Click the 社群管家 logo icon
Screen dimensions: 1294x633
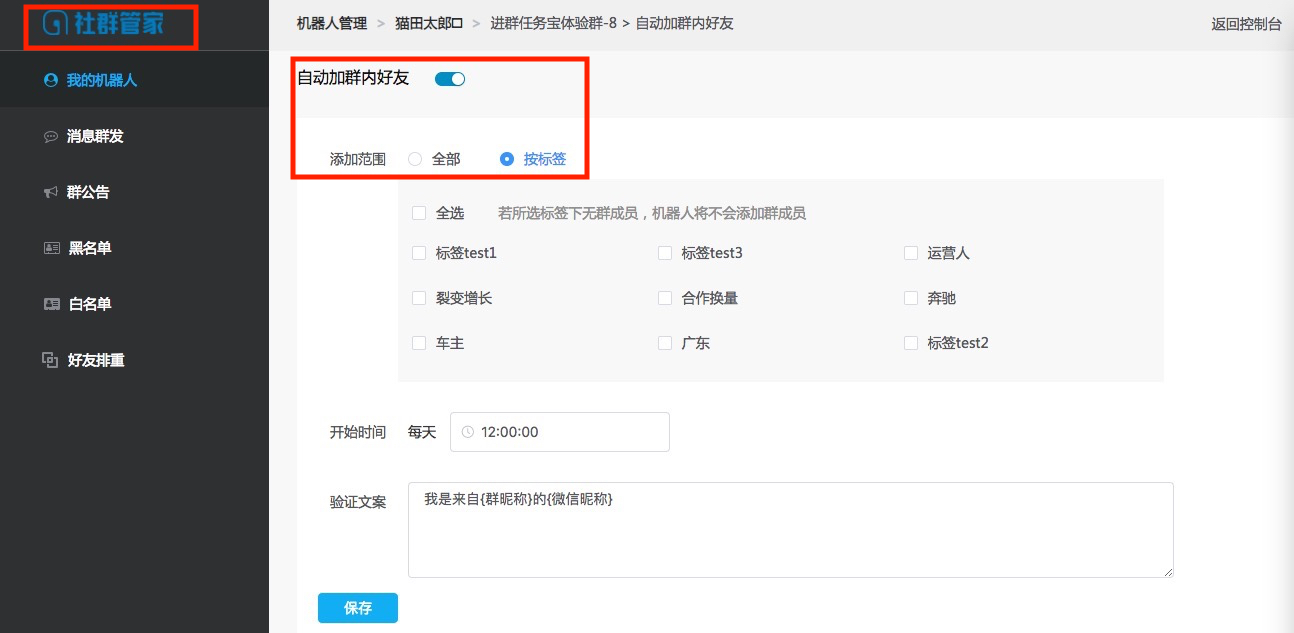coord(57,24)
